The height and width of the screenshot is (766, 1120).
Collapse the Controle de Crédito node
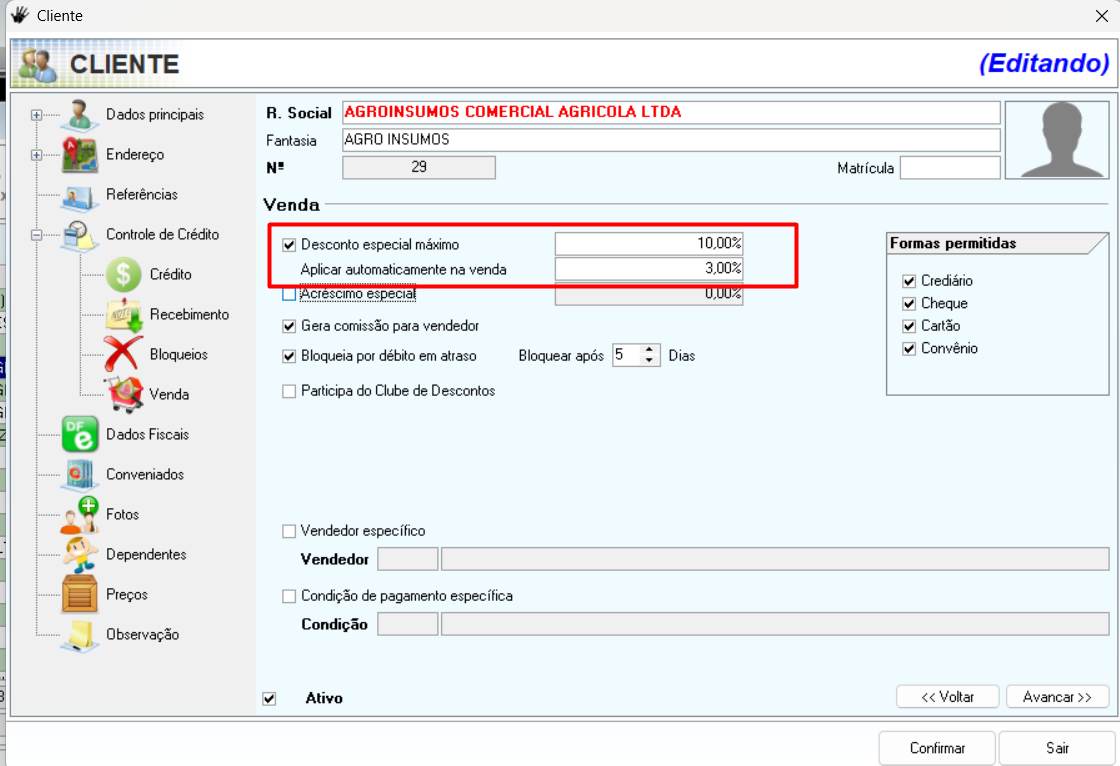(37, 235)
